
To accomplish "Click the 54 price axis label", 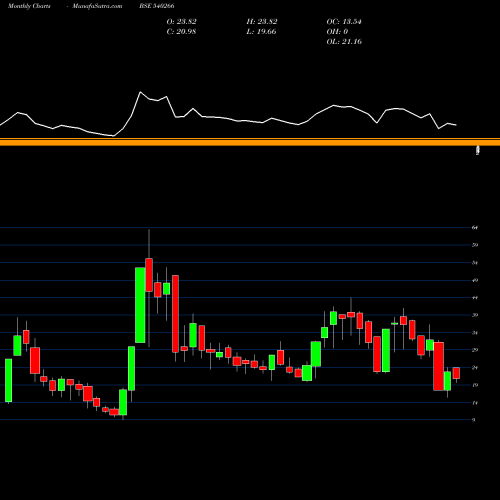I will pos(475,263).
